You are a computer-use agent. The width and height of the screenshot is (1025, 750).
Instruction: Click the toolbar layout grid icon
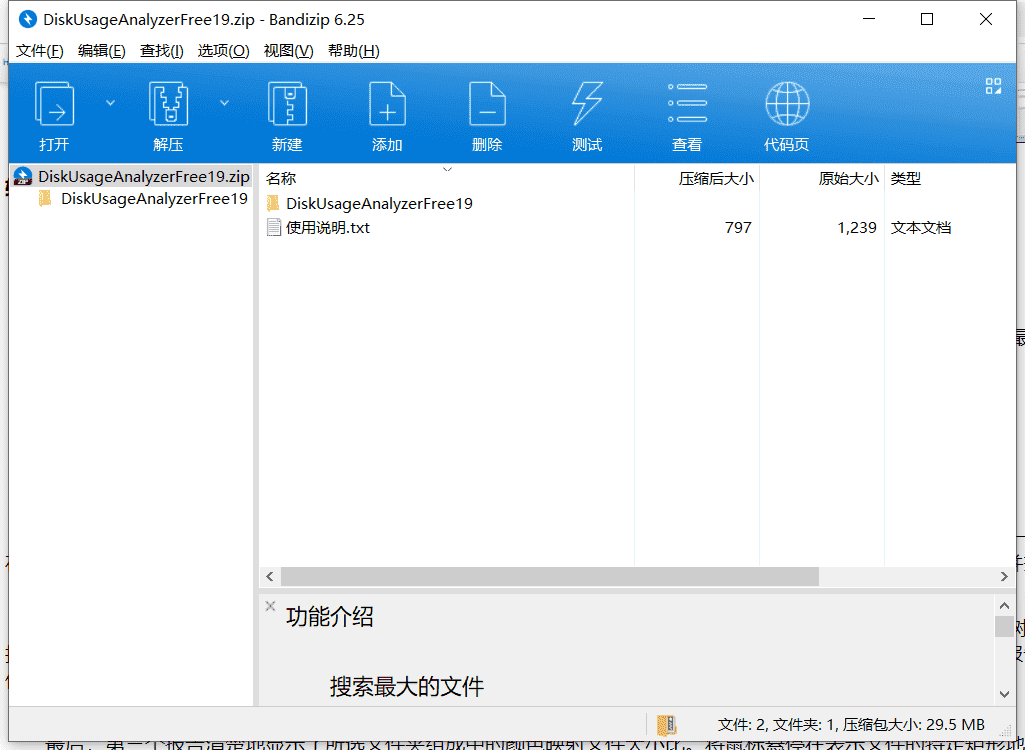click(x=993, y=86)
